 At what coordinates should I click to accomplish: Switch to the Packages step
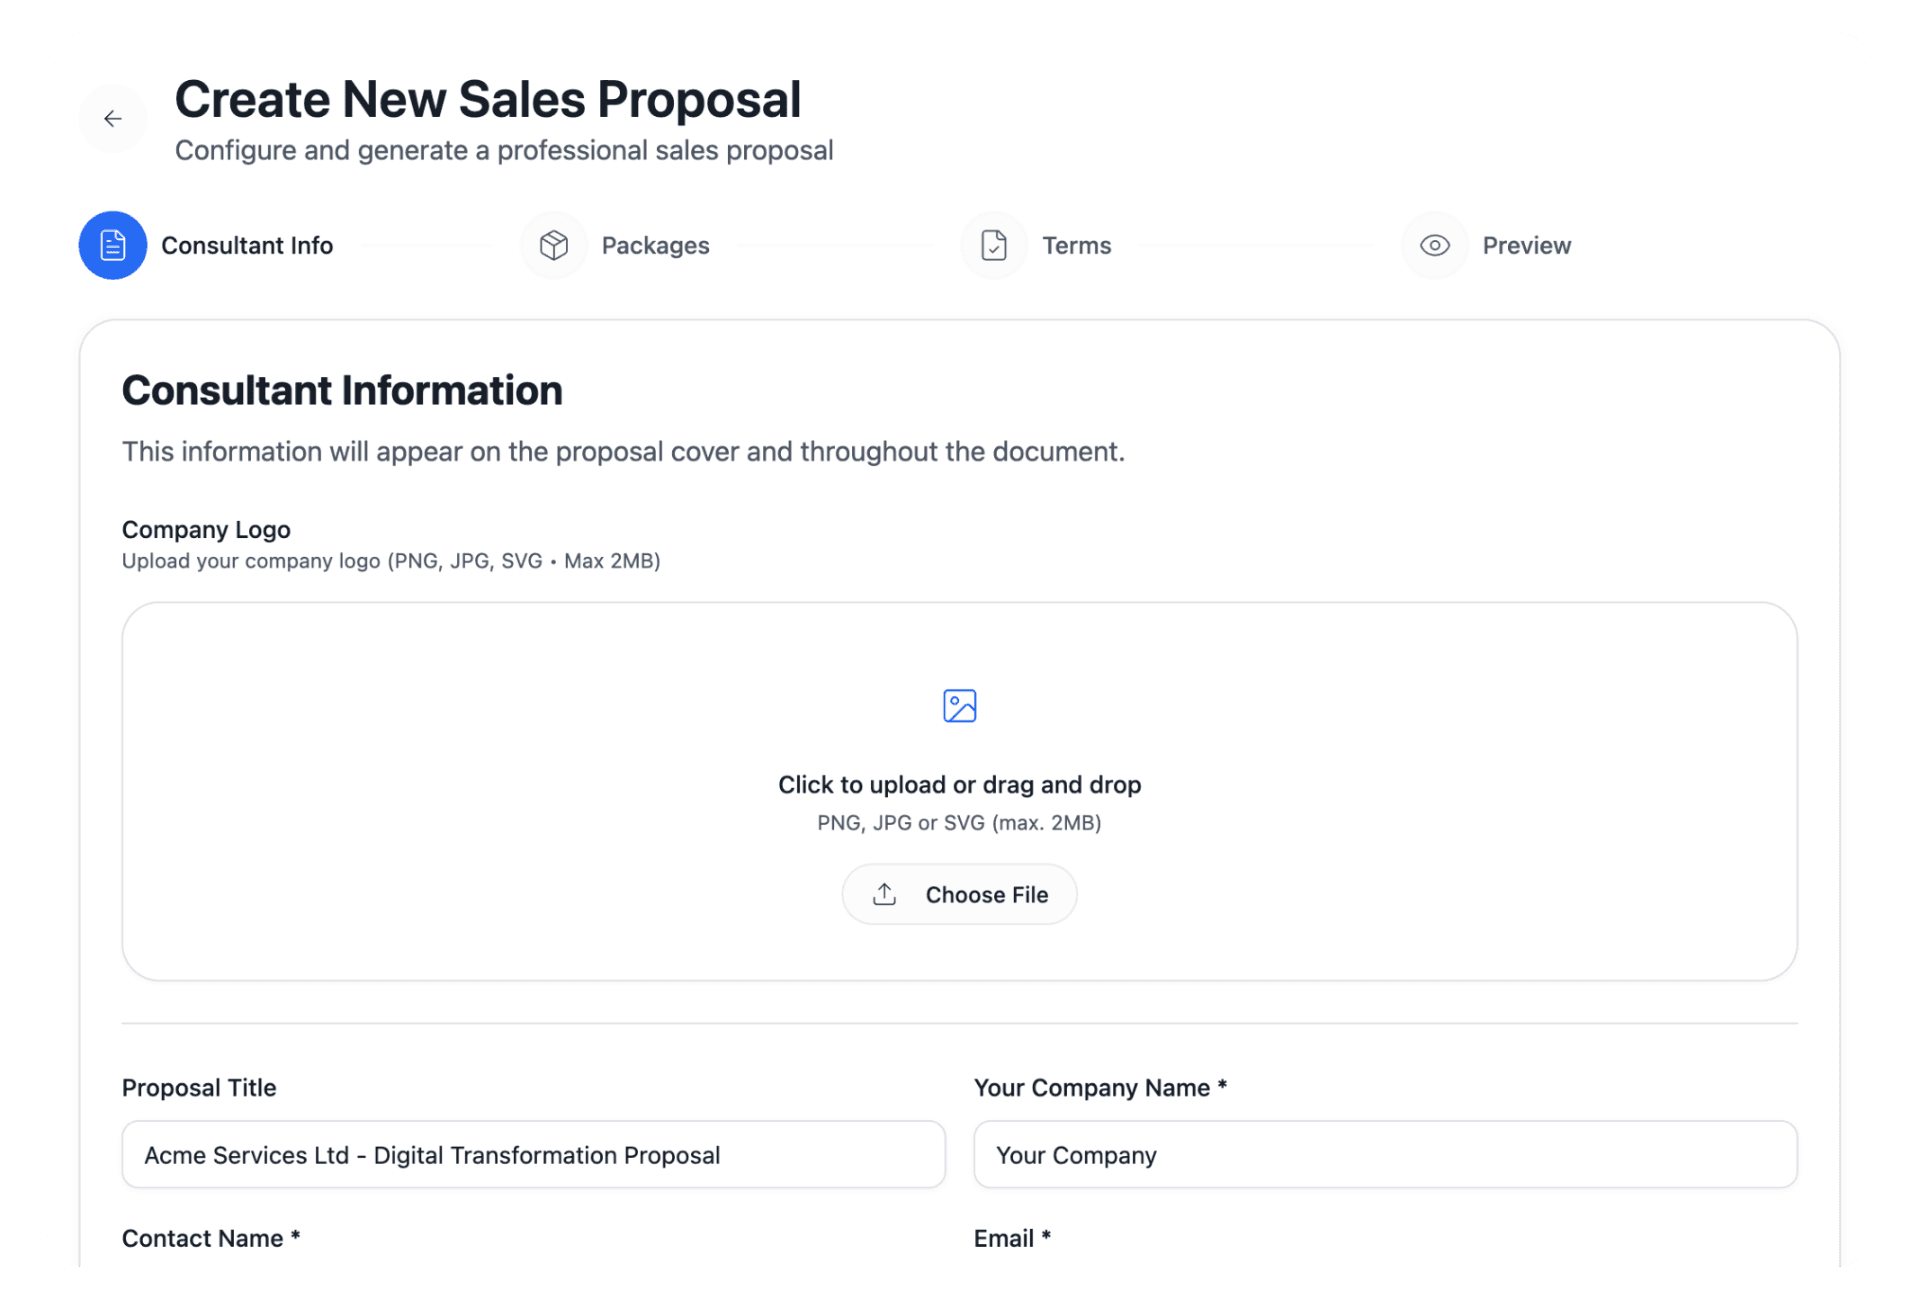655,245
